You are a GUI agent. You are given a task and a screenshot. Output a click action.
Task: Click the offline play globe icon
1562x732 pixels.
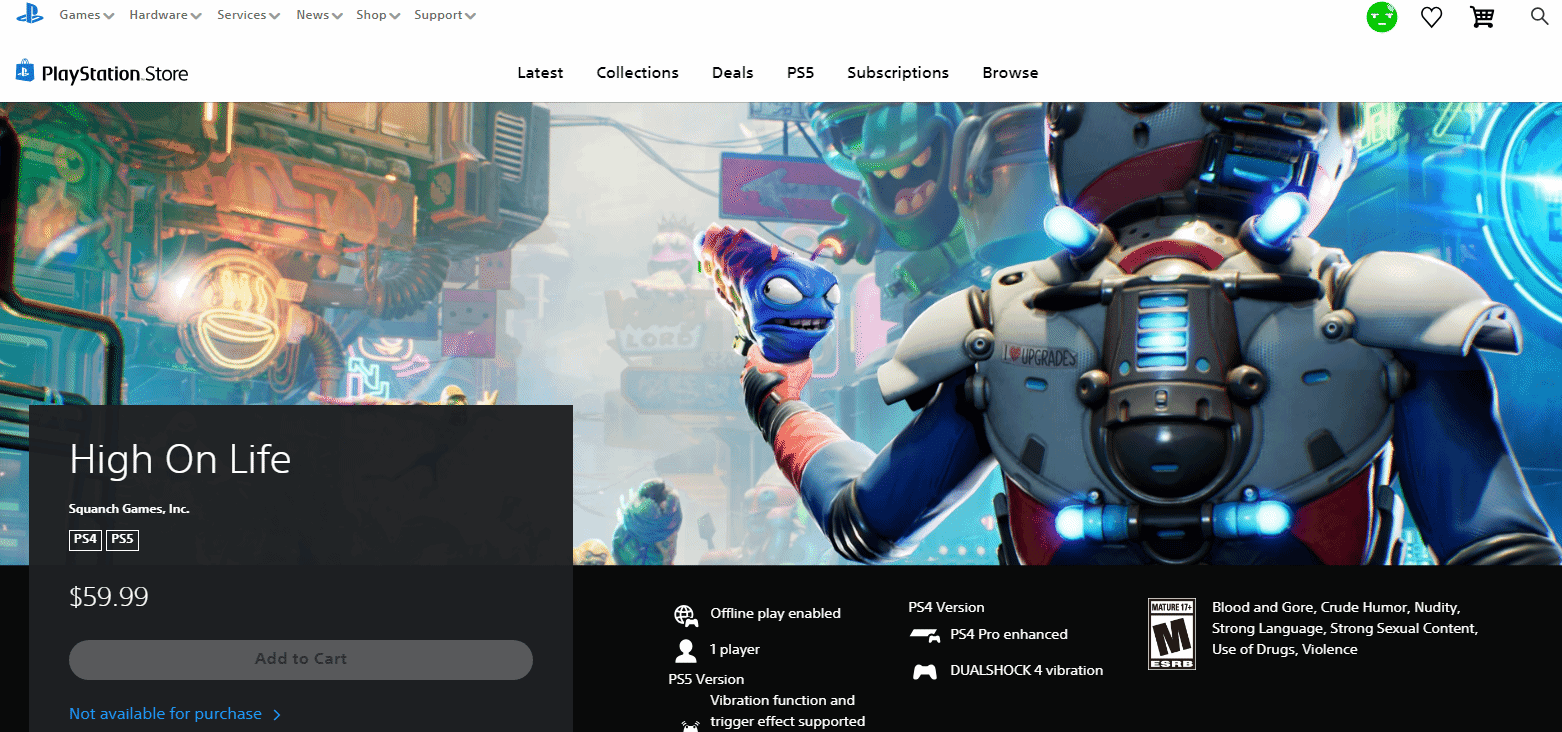(685, 614)
